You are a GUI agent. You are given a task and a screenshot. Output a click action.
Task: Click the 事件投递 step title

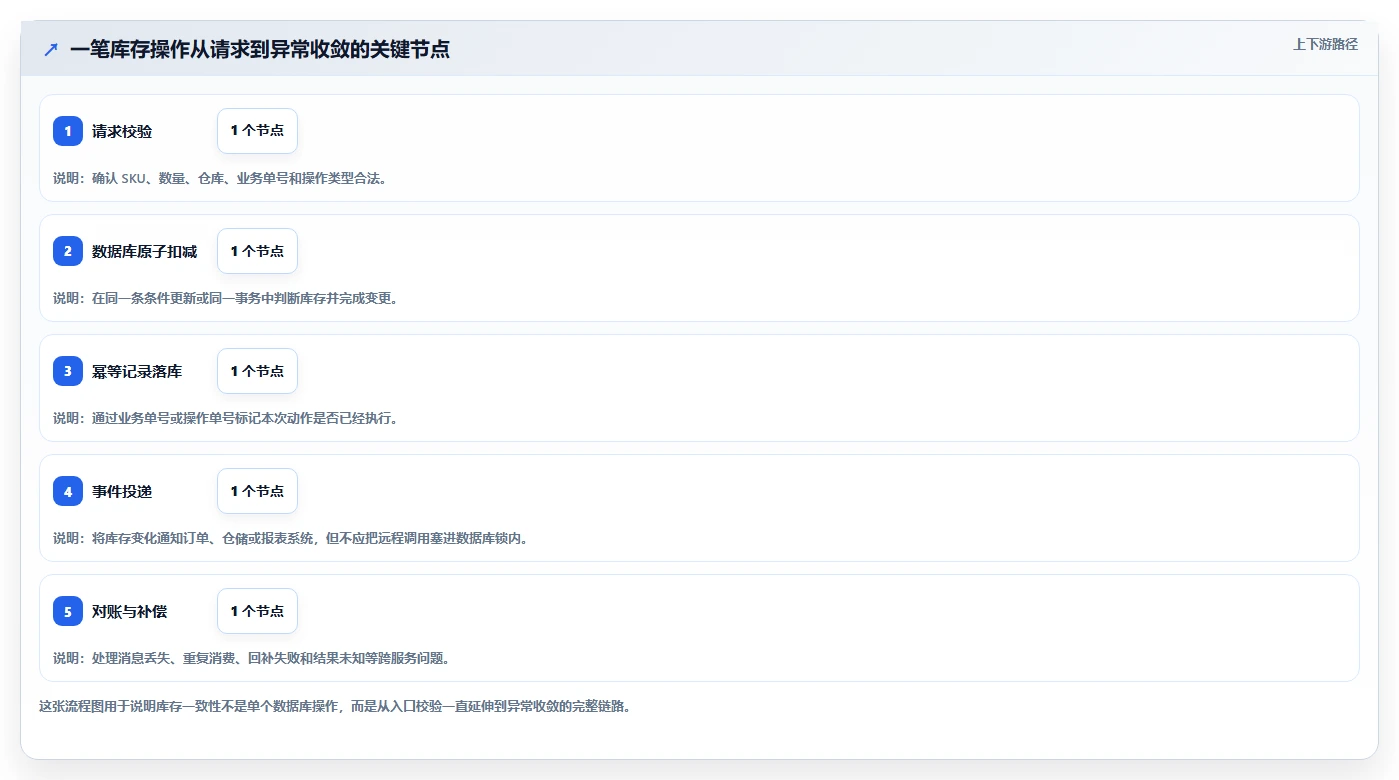coord(122,491)
